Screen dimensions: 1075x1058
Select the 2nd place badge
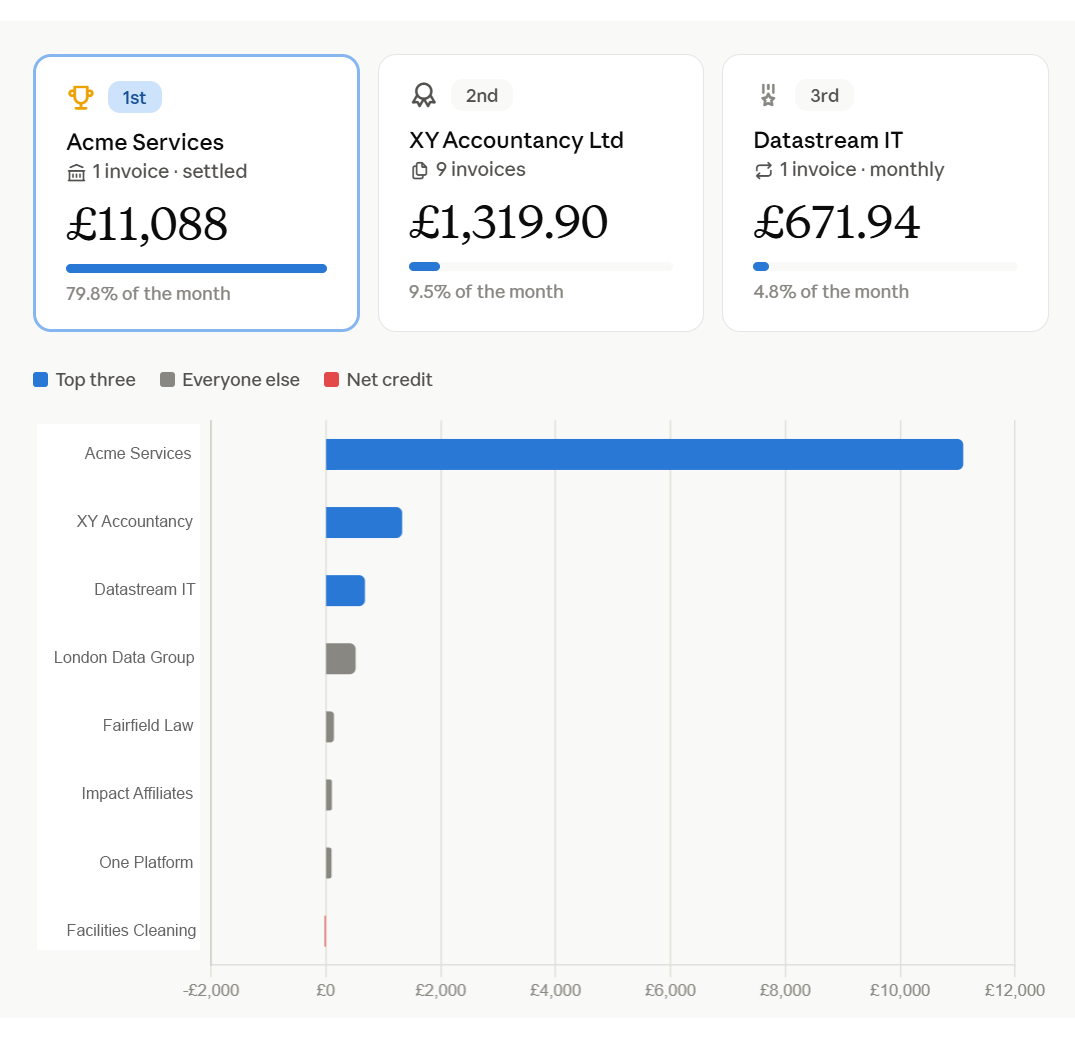click(x=481, y=95)
